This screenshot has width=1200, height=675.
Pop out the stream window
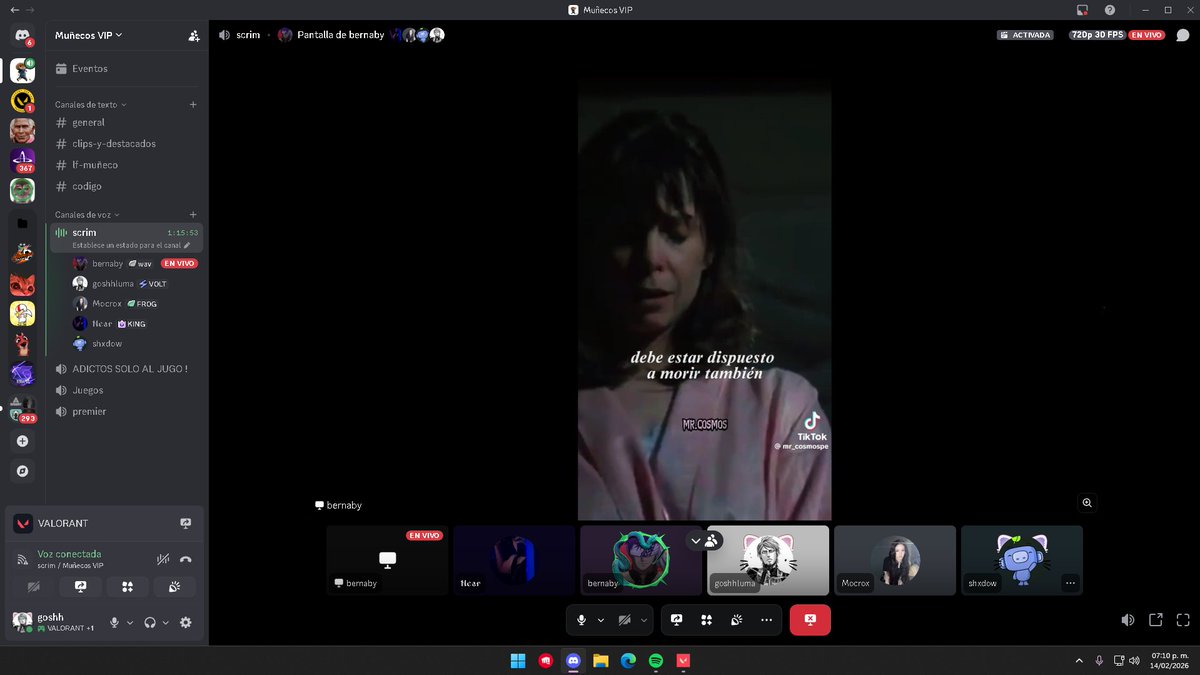(x=1155, y=620)
